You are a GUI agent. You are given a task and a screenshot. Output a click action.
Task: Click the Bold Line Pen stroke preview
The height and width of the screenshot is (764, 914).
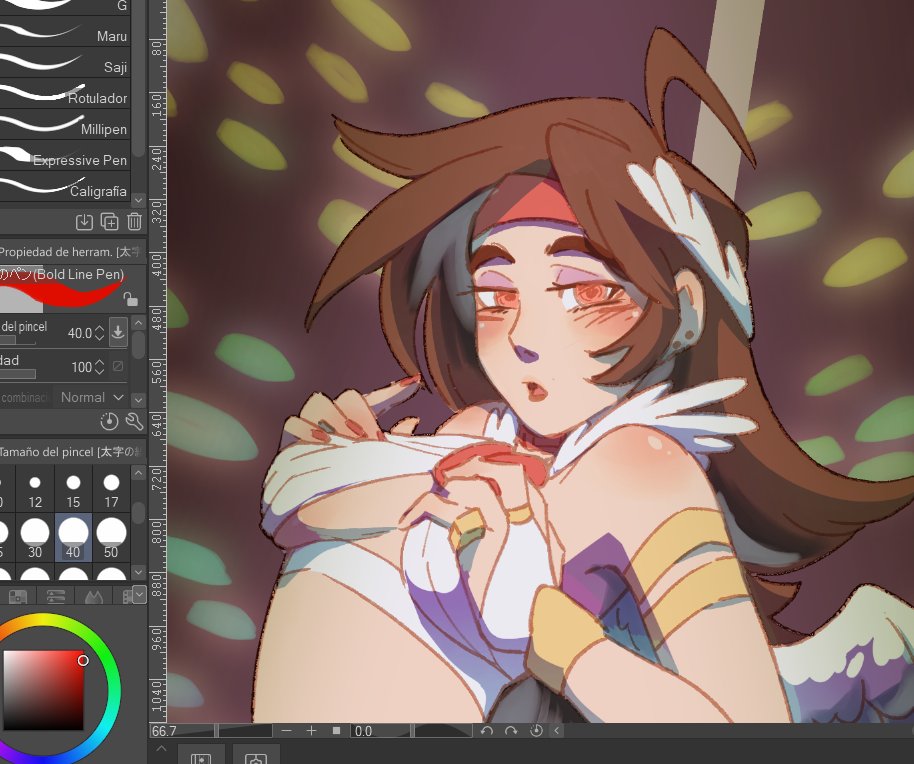coord(62,288)
